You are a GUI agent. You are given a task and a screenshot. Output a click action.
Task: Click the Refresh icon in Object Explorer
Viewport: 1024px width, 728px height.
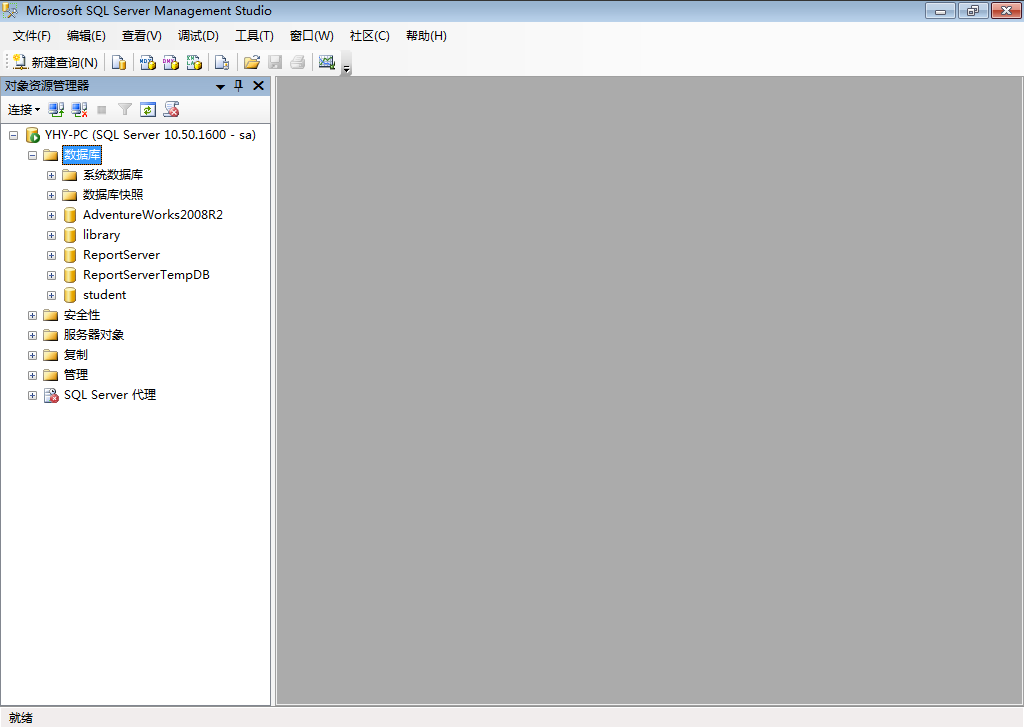(x=148, y=110)
